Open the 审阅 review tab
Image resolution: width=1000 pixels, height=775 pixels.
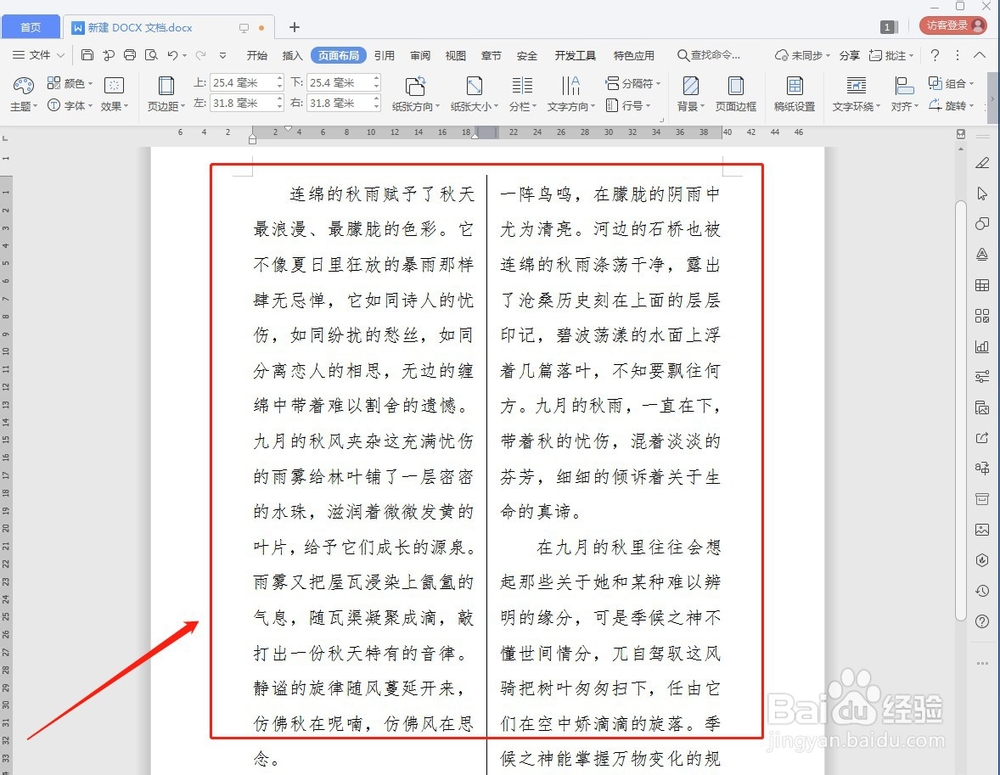point(420,56)
